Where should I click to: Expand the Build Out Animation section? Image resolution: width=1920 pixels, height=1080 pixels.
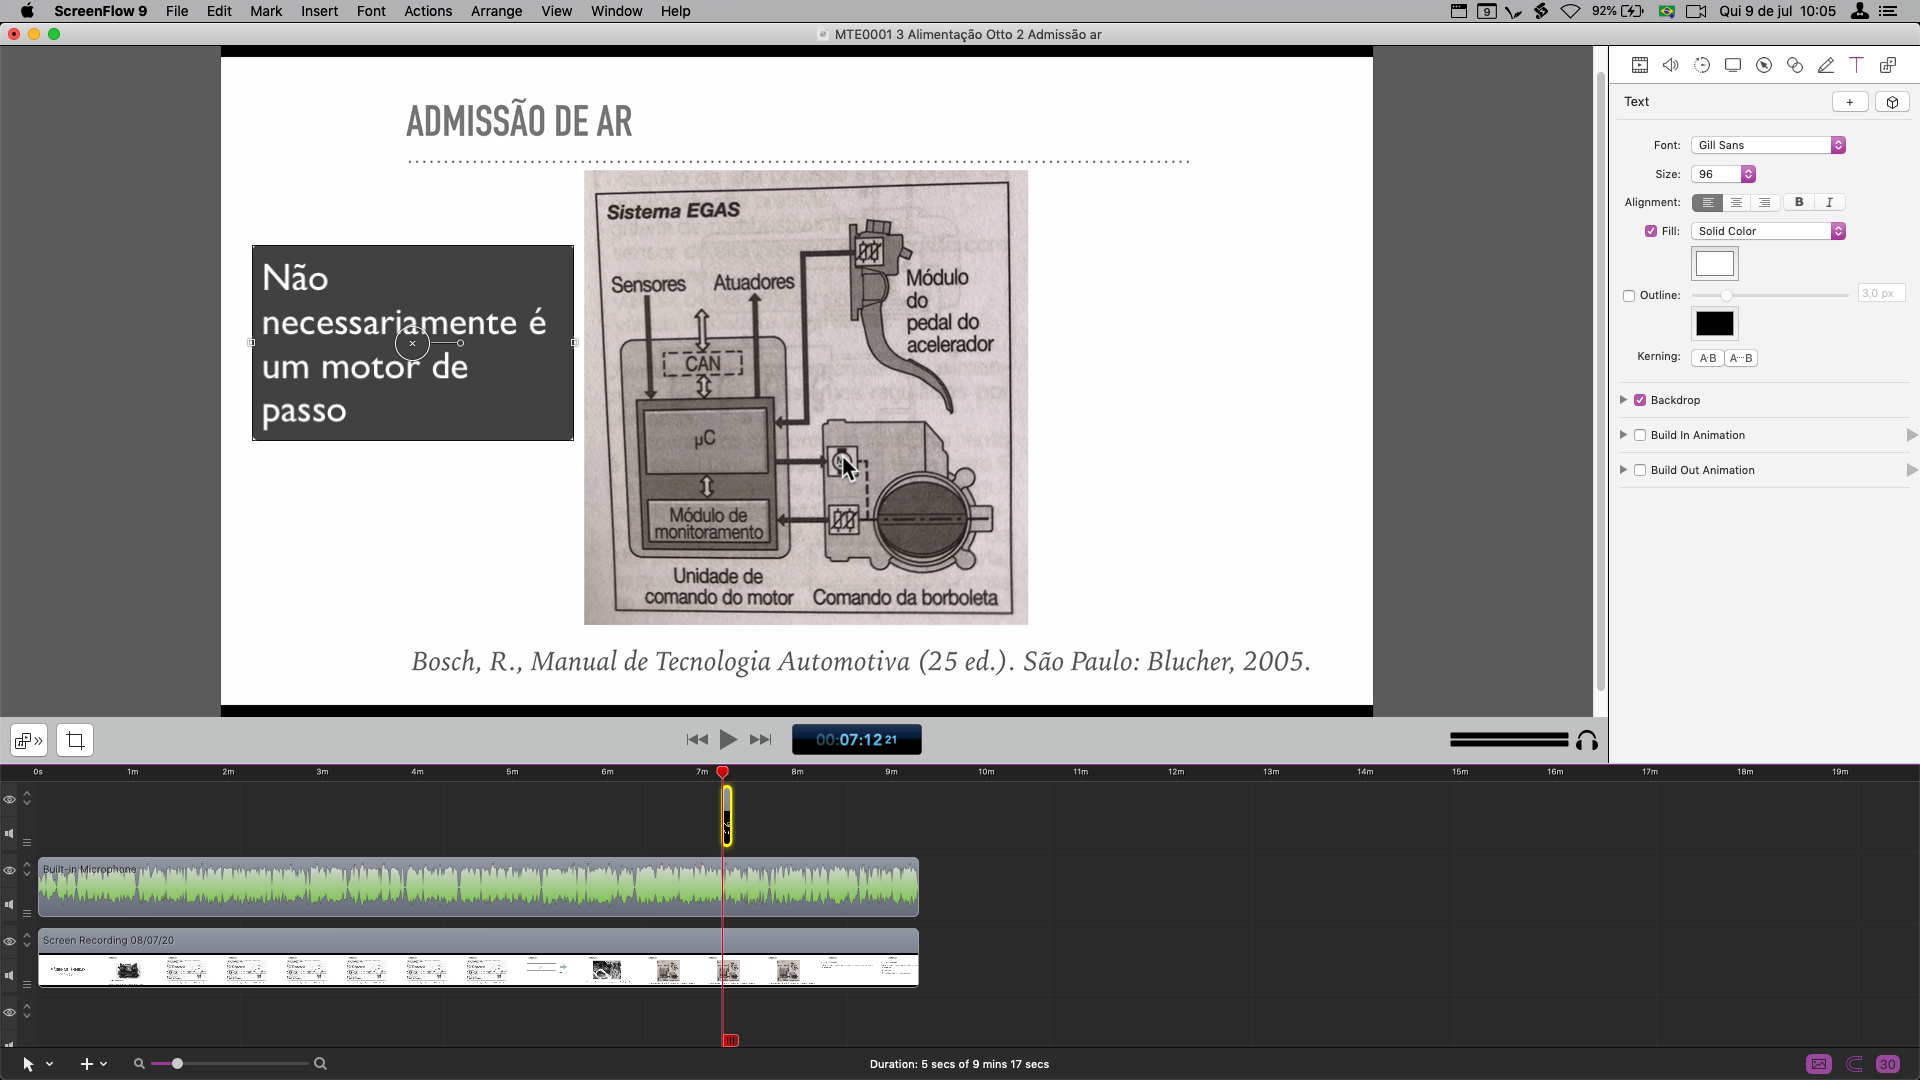1624,470
